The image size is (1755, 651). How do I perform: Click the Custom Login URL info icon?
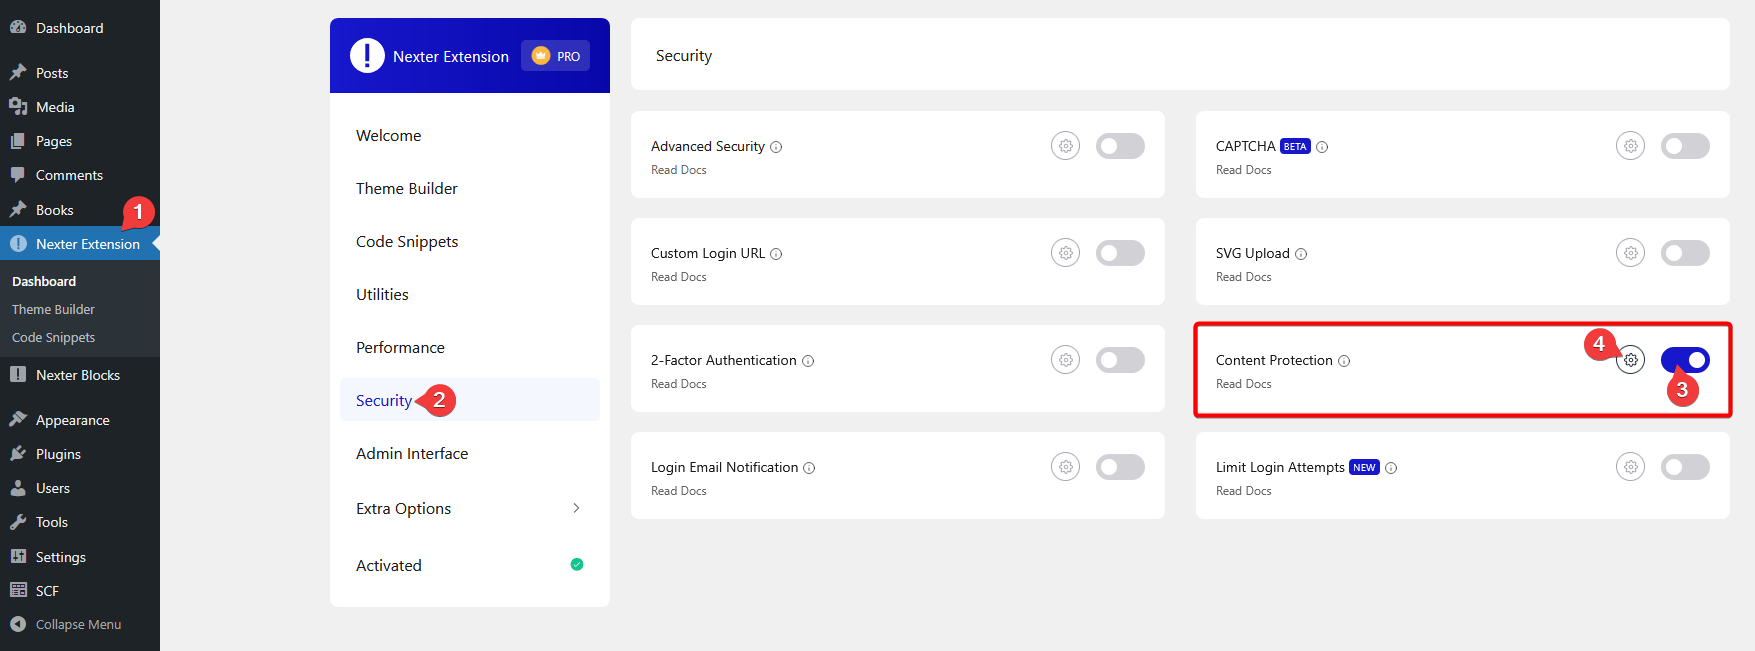click(776, 254)
